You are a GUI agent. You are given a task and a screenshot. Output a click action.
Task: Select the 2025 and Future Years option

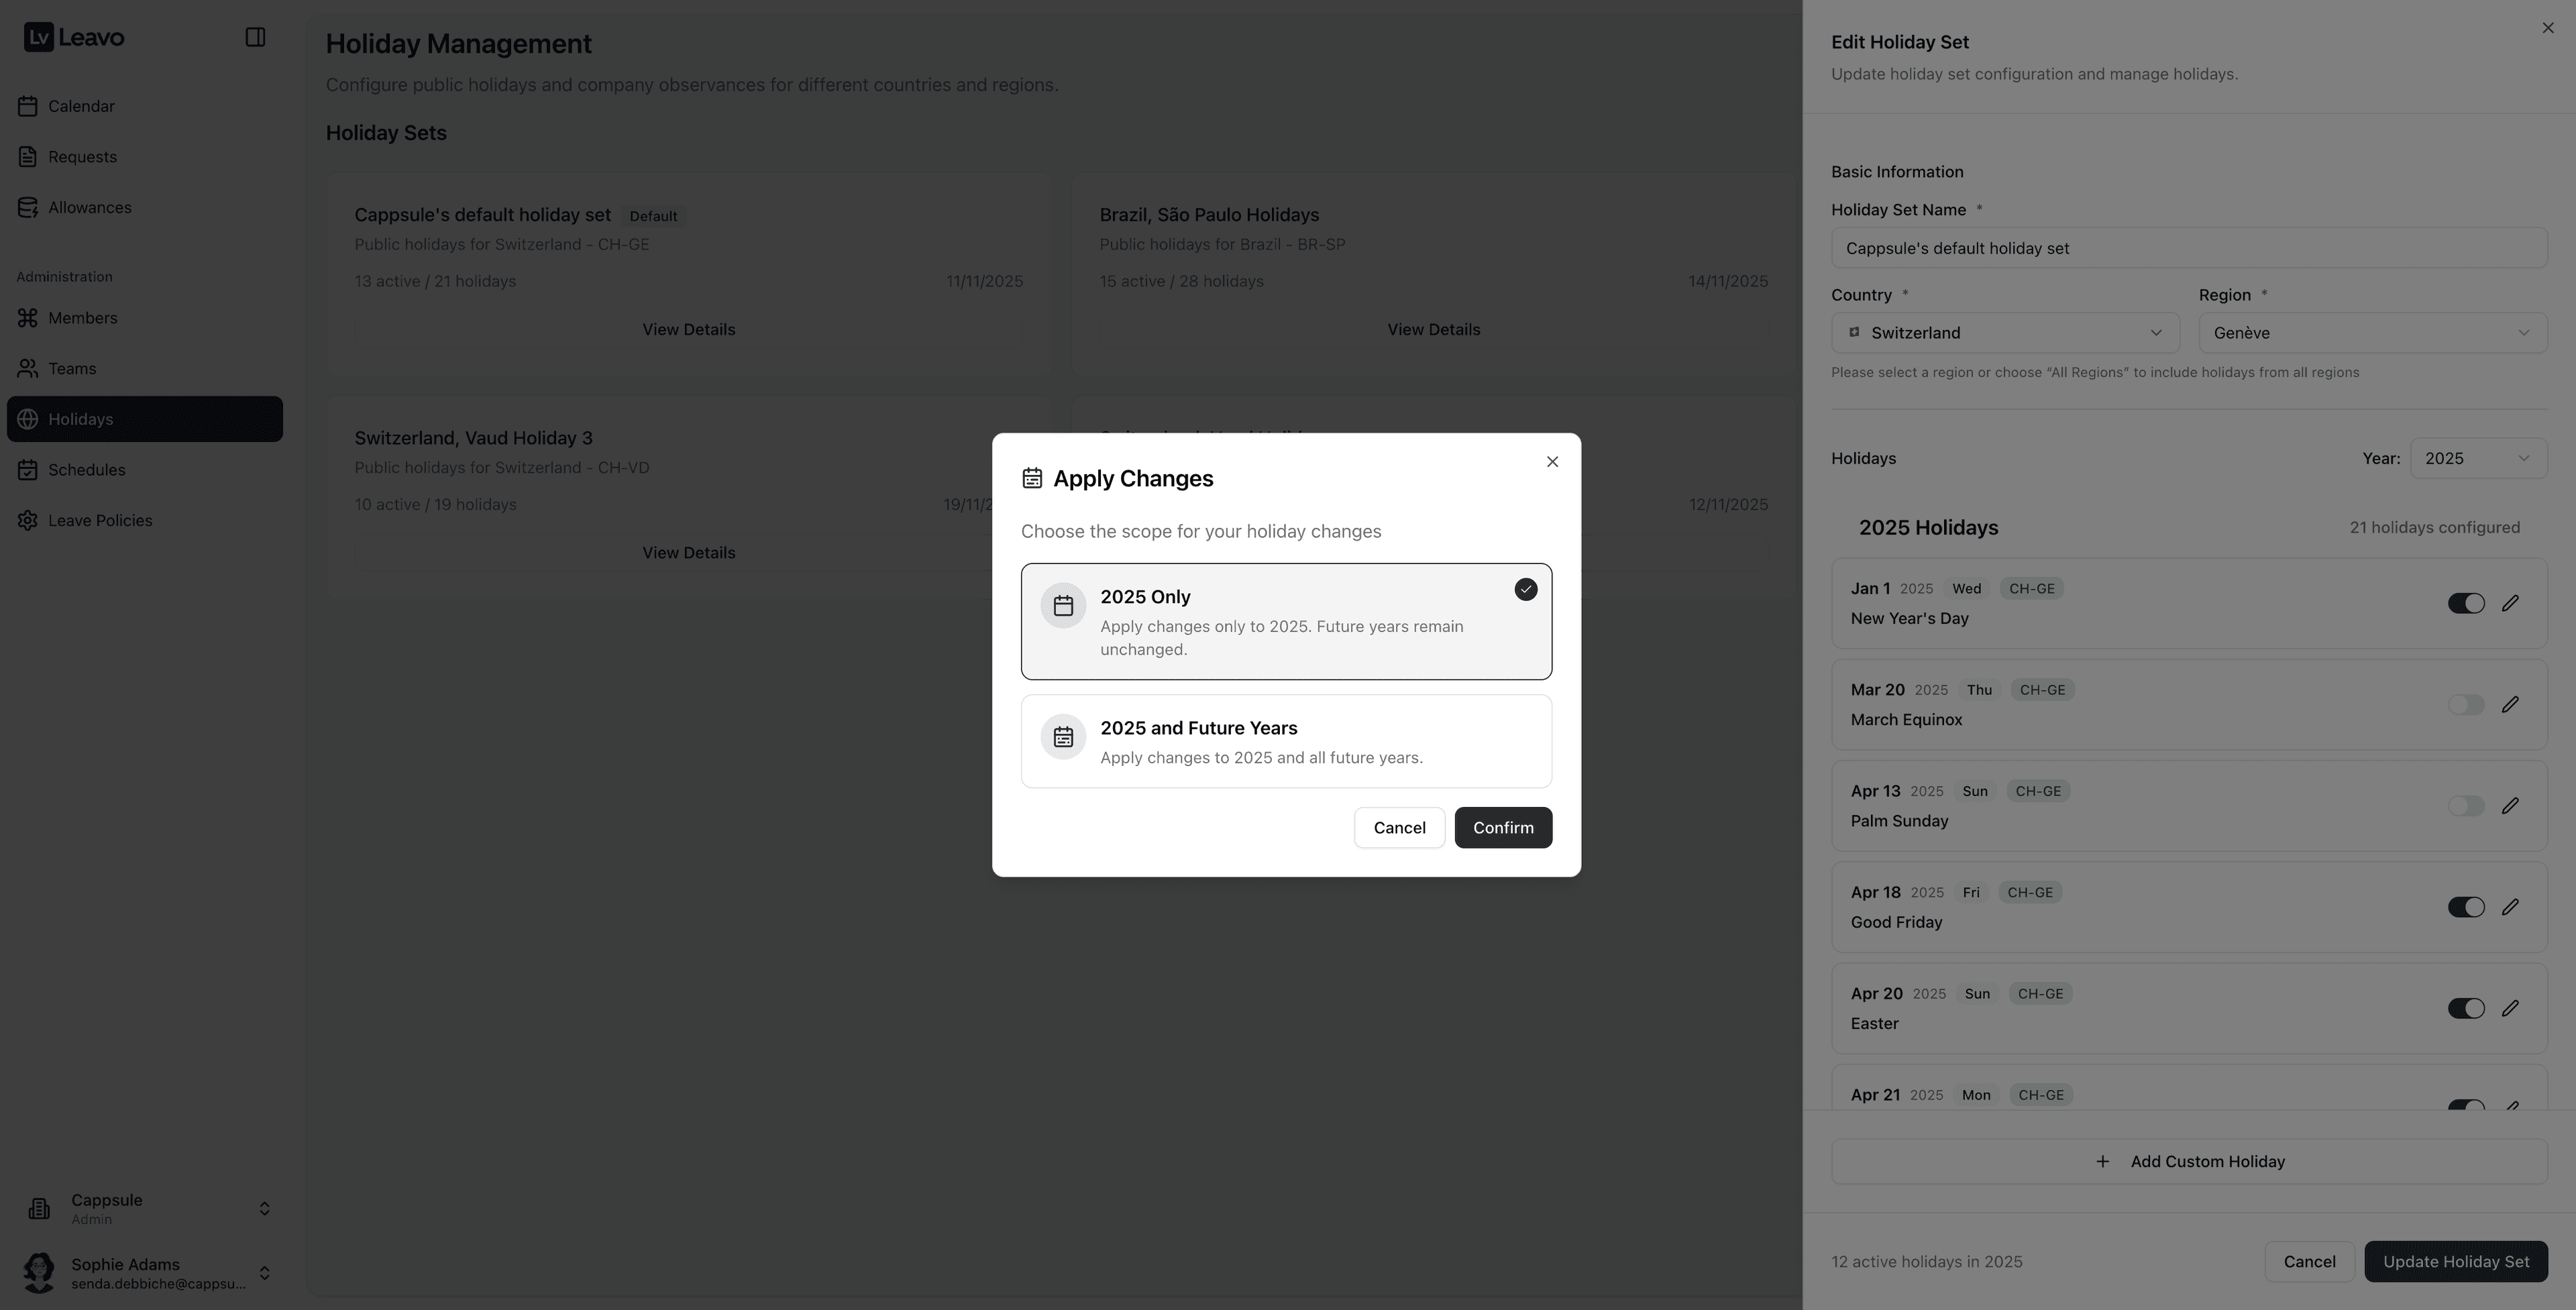tap(1286, 741)
